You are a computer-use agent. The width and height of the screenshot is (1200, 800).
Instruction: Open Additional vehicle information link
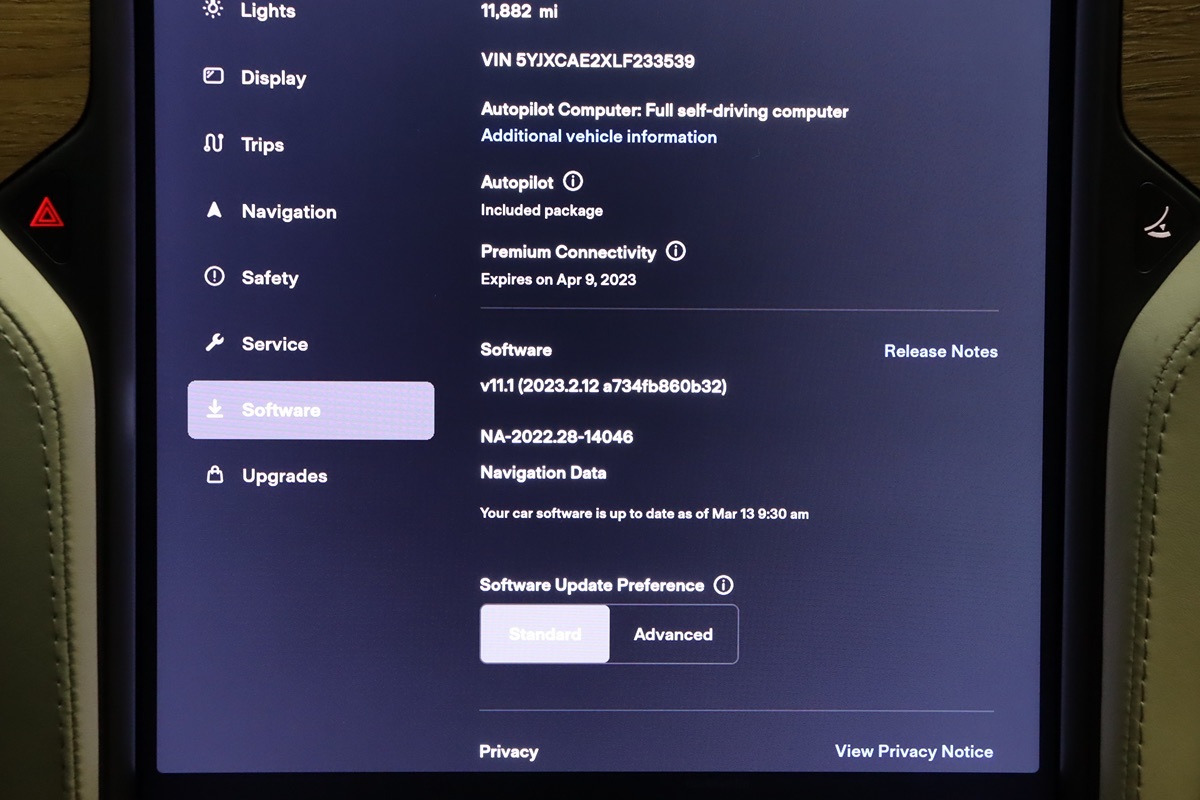[598, 137]
